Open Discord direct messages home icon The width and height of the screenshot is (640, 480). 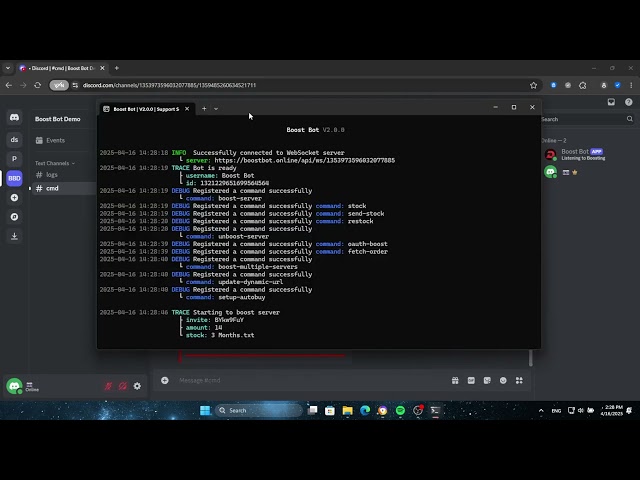click(14, 118)
